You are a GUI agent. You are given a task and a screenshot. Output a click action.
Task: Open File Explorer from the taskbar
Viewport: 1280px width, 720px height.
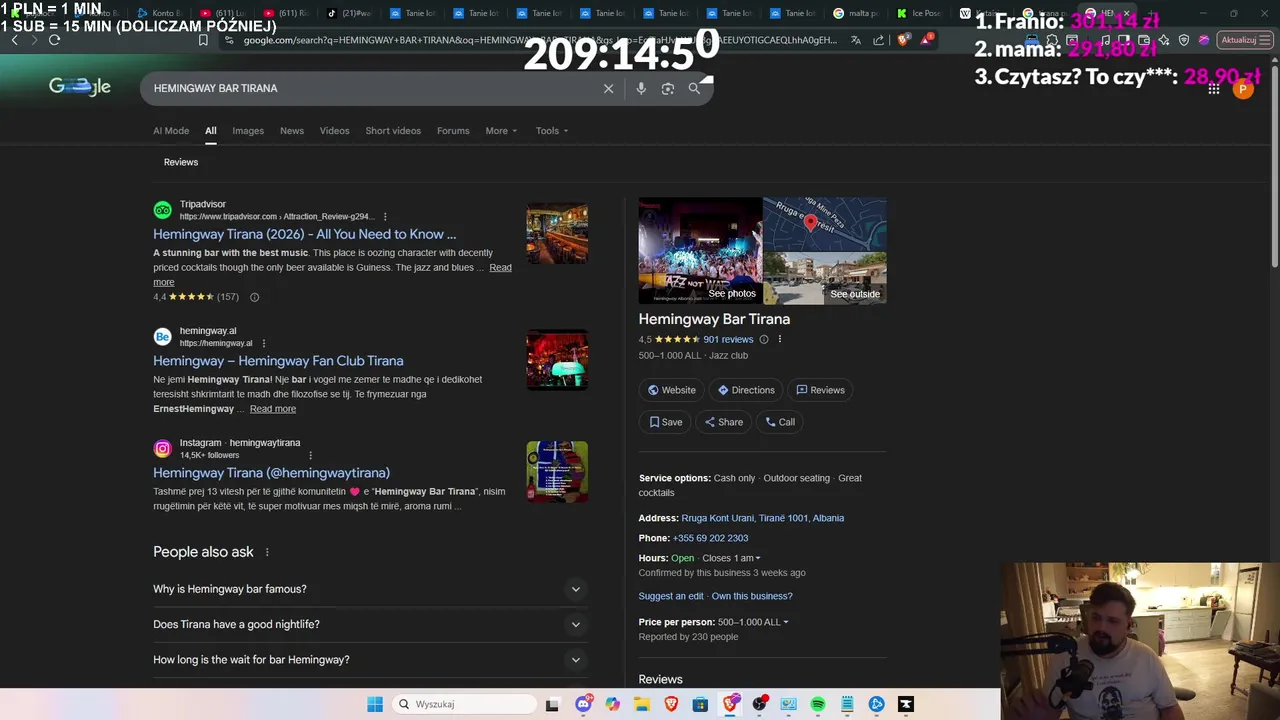(641, 704)
